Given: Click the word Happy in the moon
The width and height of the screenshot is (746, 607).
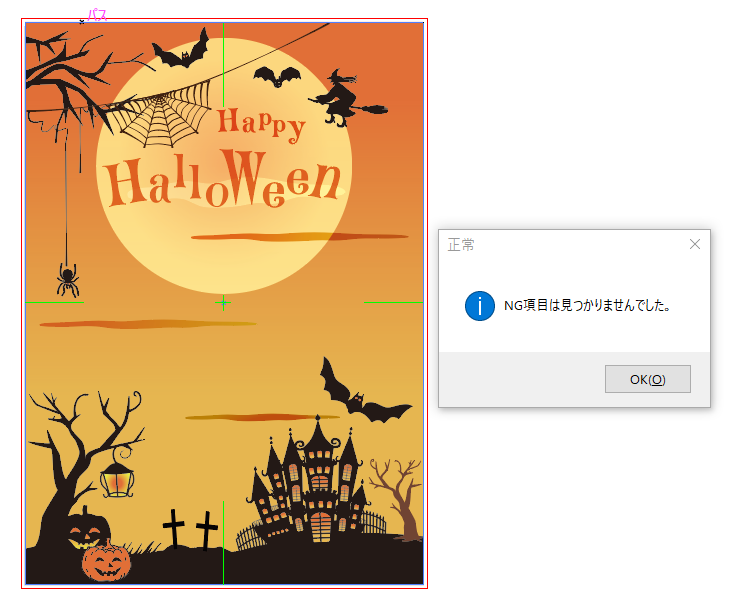Looking at the screenshot, I should (260, 123).
